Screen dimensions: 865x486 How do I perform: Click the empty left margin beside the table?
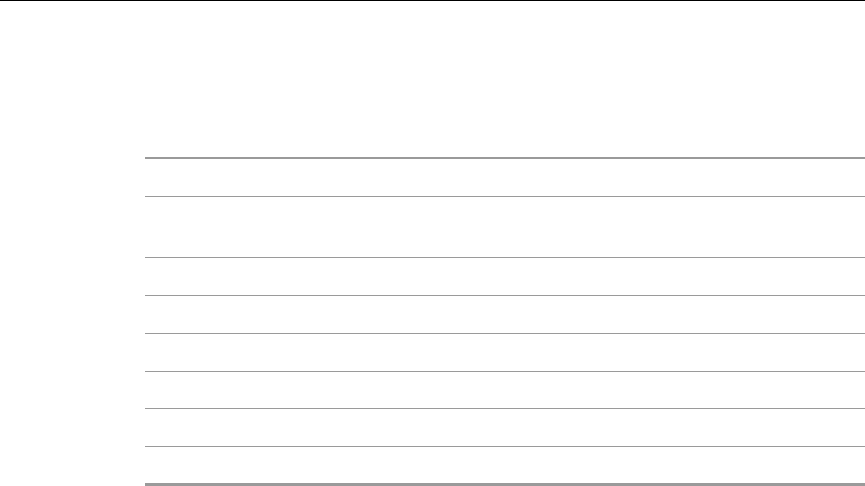pos(70,320)
